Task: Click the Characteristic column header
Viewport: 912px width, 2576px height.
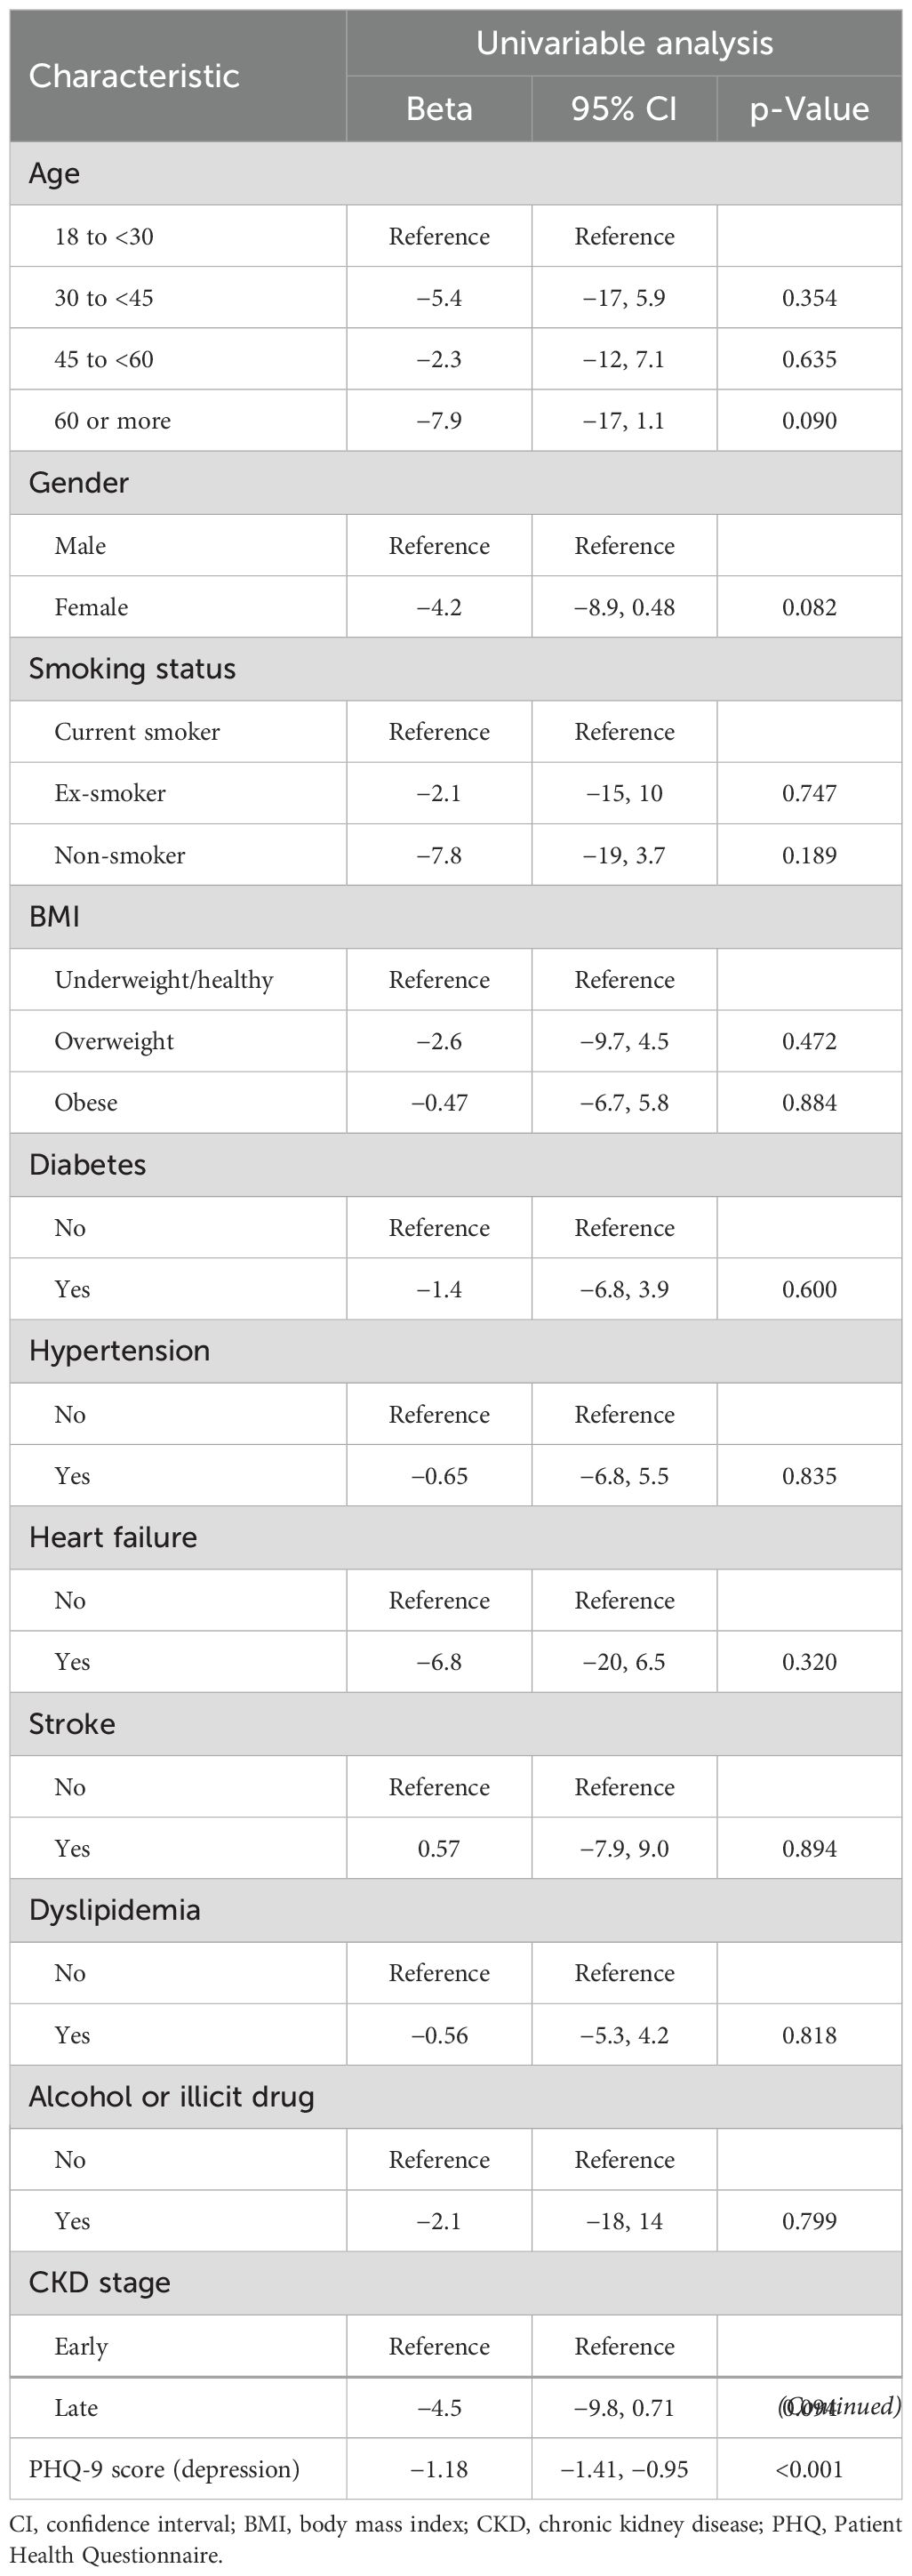Action: (134, 76)
